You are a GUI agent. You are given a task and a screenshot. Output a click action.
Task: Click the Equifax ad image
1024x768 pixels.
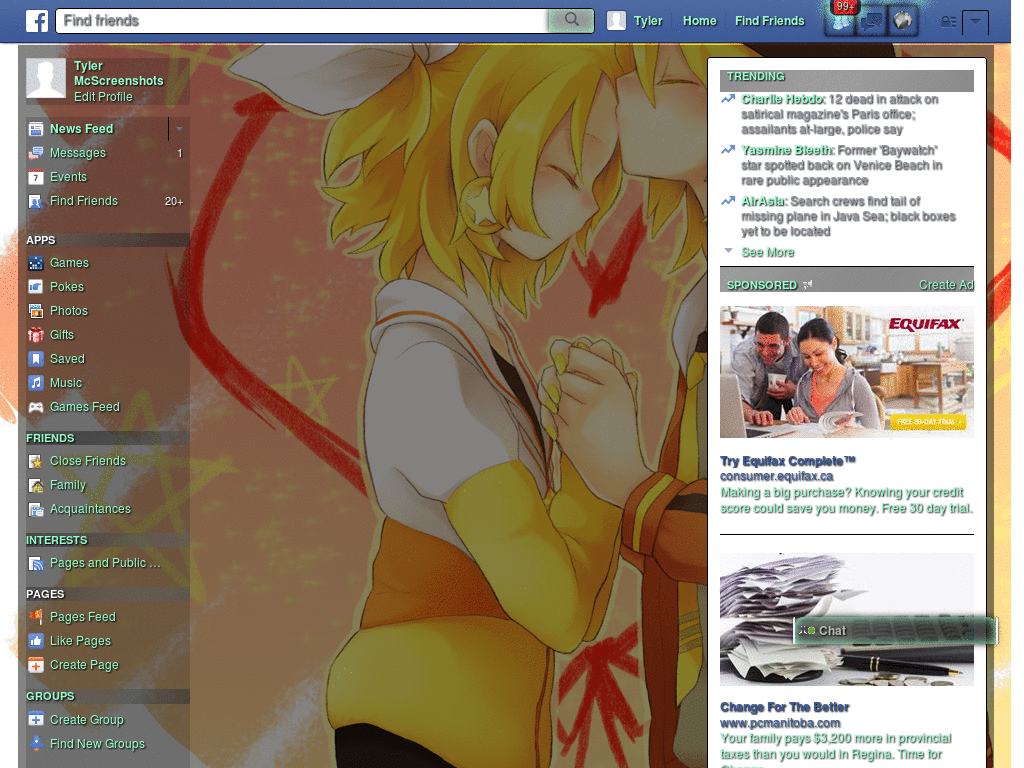click(x=846, y=372)
